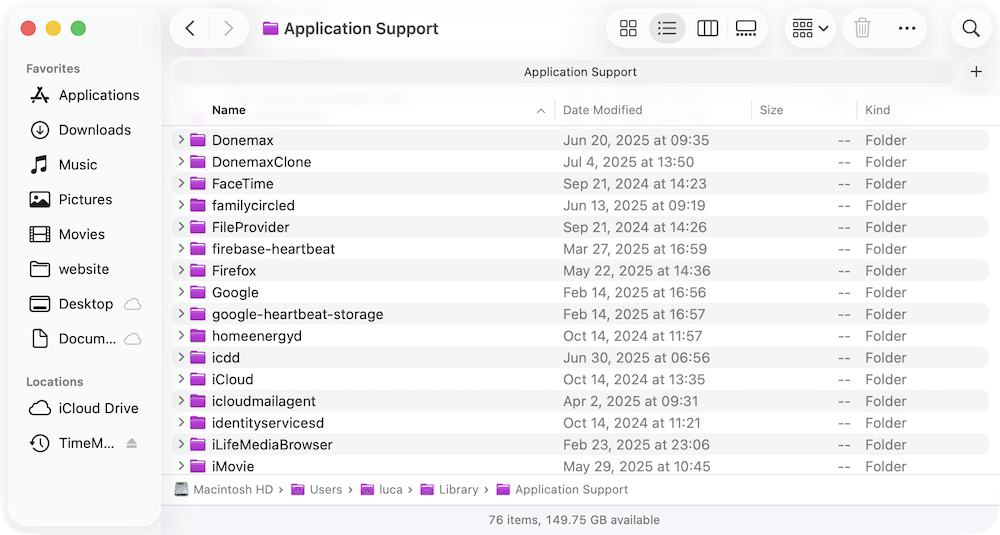Open Movies in the sidebar
1000x535 pixels.
(67, 234)
